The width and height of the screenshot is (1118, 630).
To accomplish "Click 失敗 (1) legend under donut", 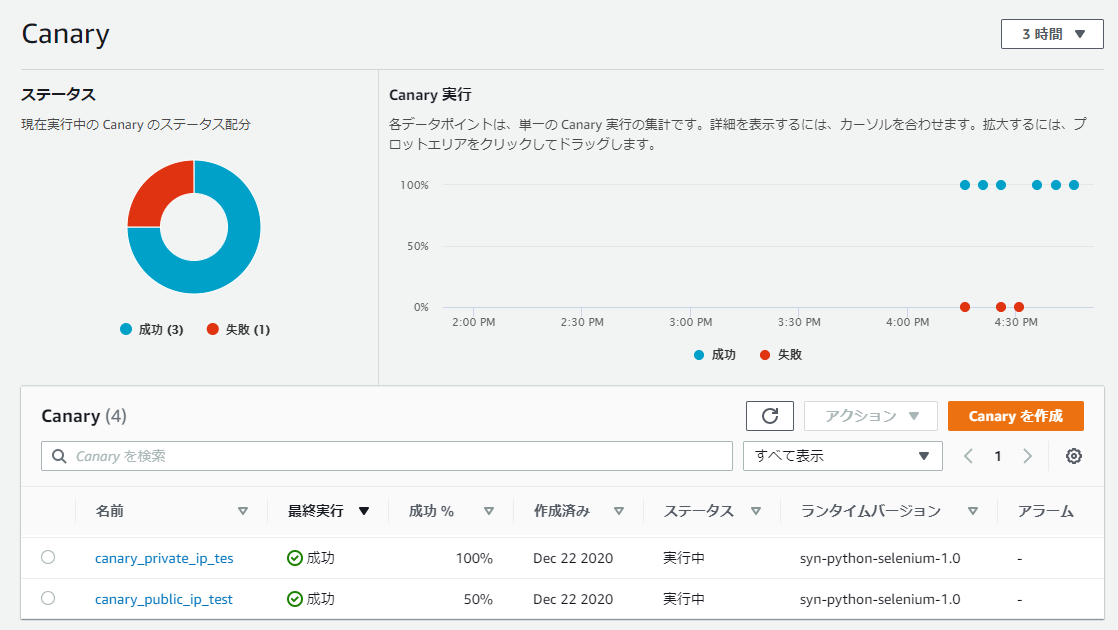I will click(x=238, y=329).
